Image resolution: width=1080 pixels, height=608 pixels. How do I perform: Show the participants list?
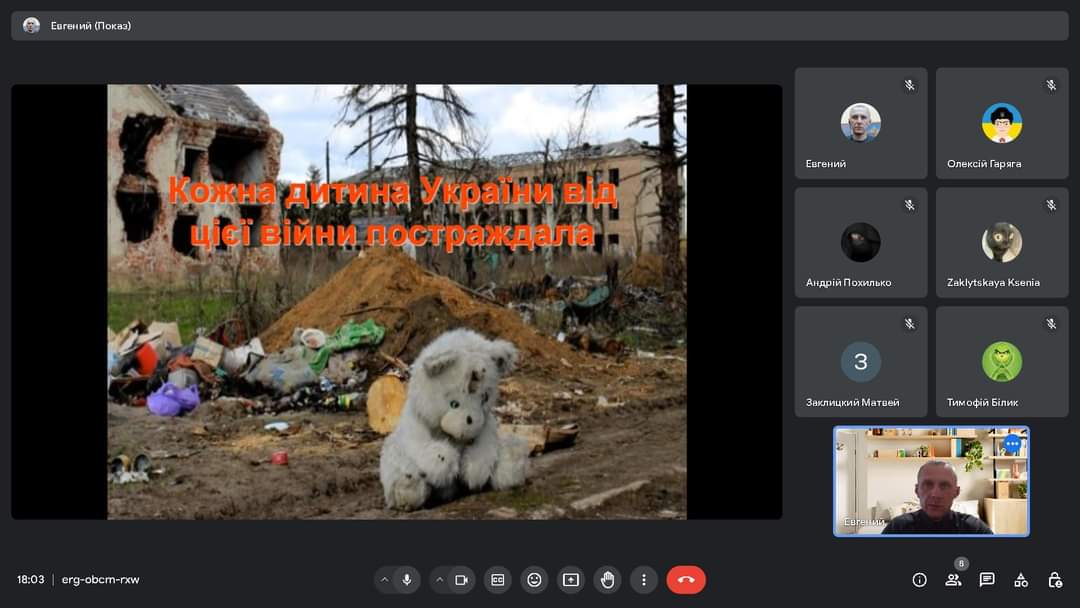coord(953,580)
